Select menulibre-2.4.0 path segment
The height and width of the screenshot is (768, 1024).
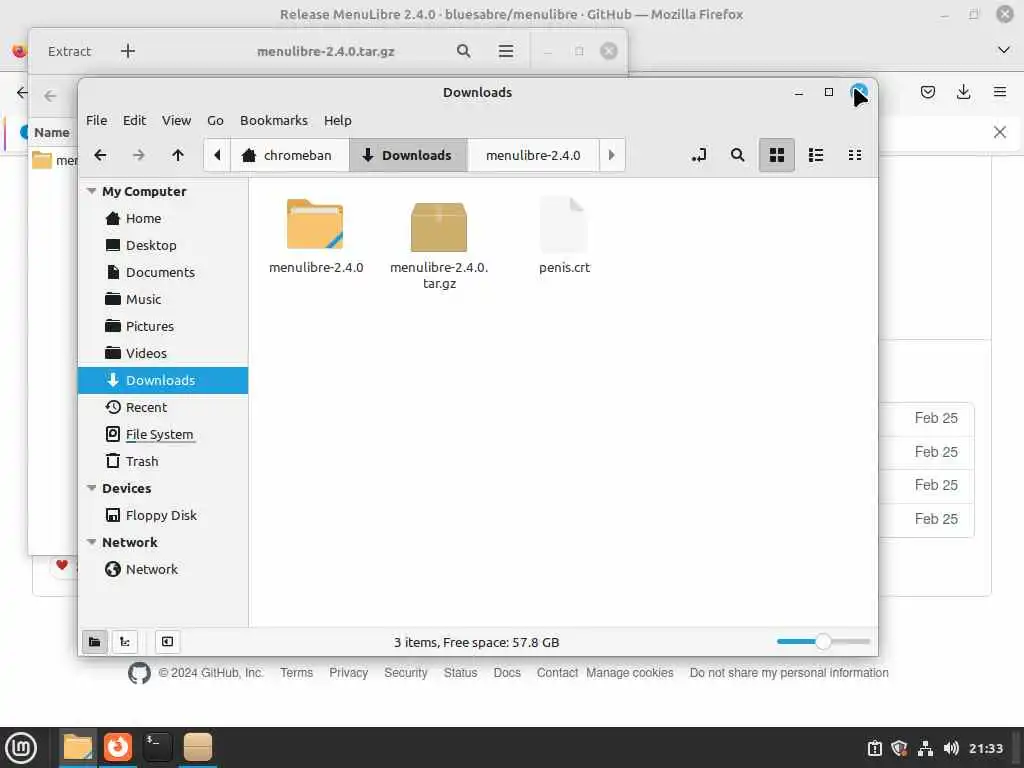[x=533, y=155]
